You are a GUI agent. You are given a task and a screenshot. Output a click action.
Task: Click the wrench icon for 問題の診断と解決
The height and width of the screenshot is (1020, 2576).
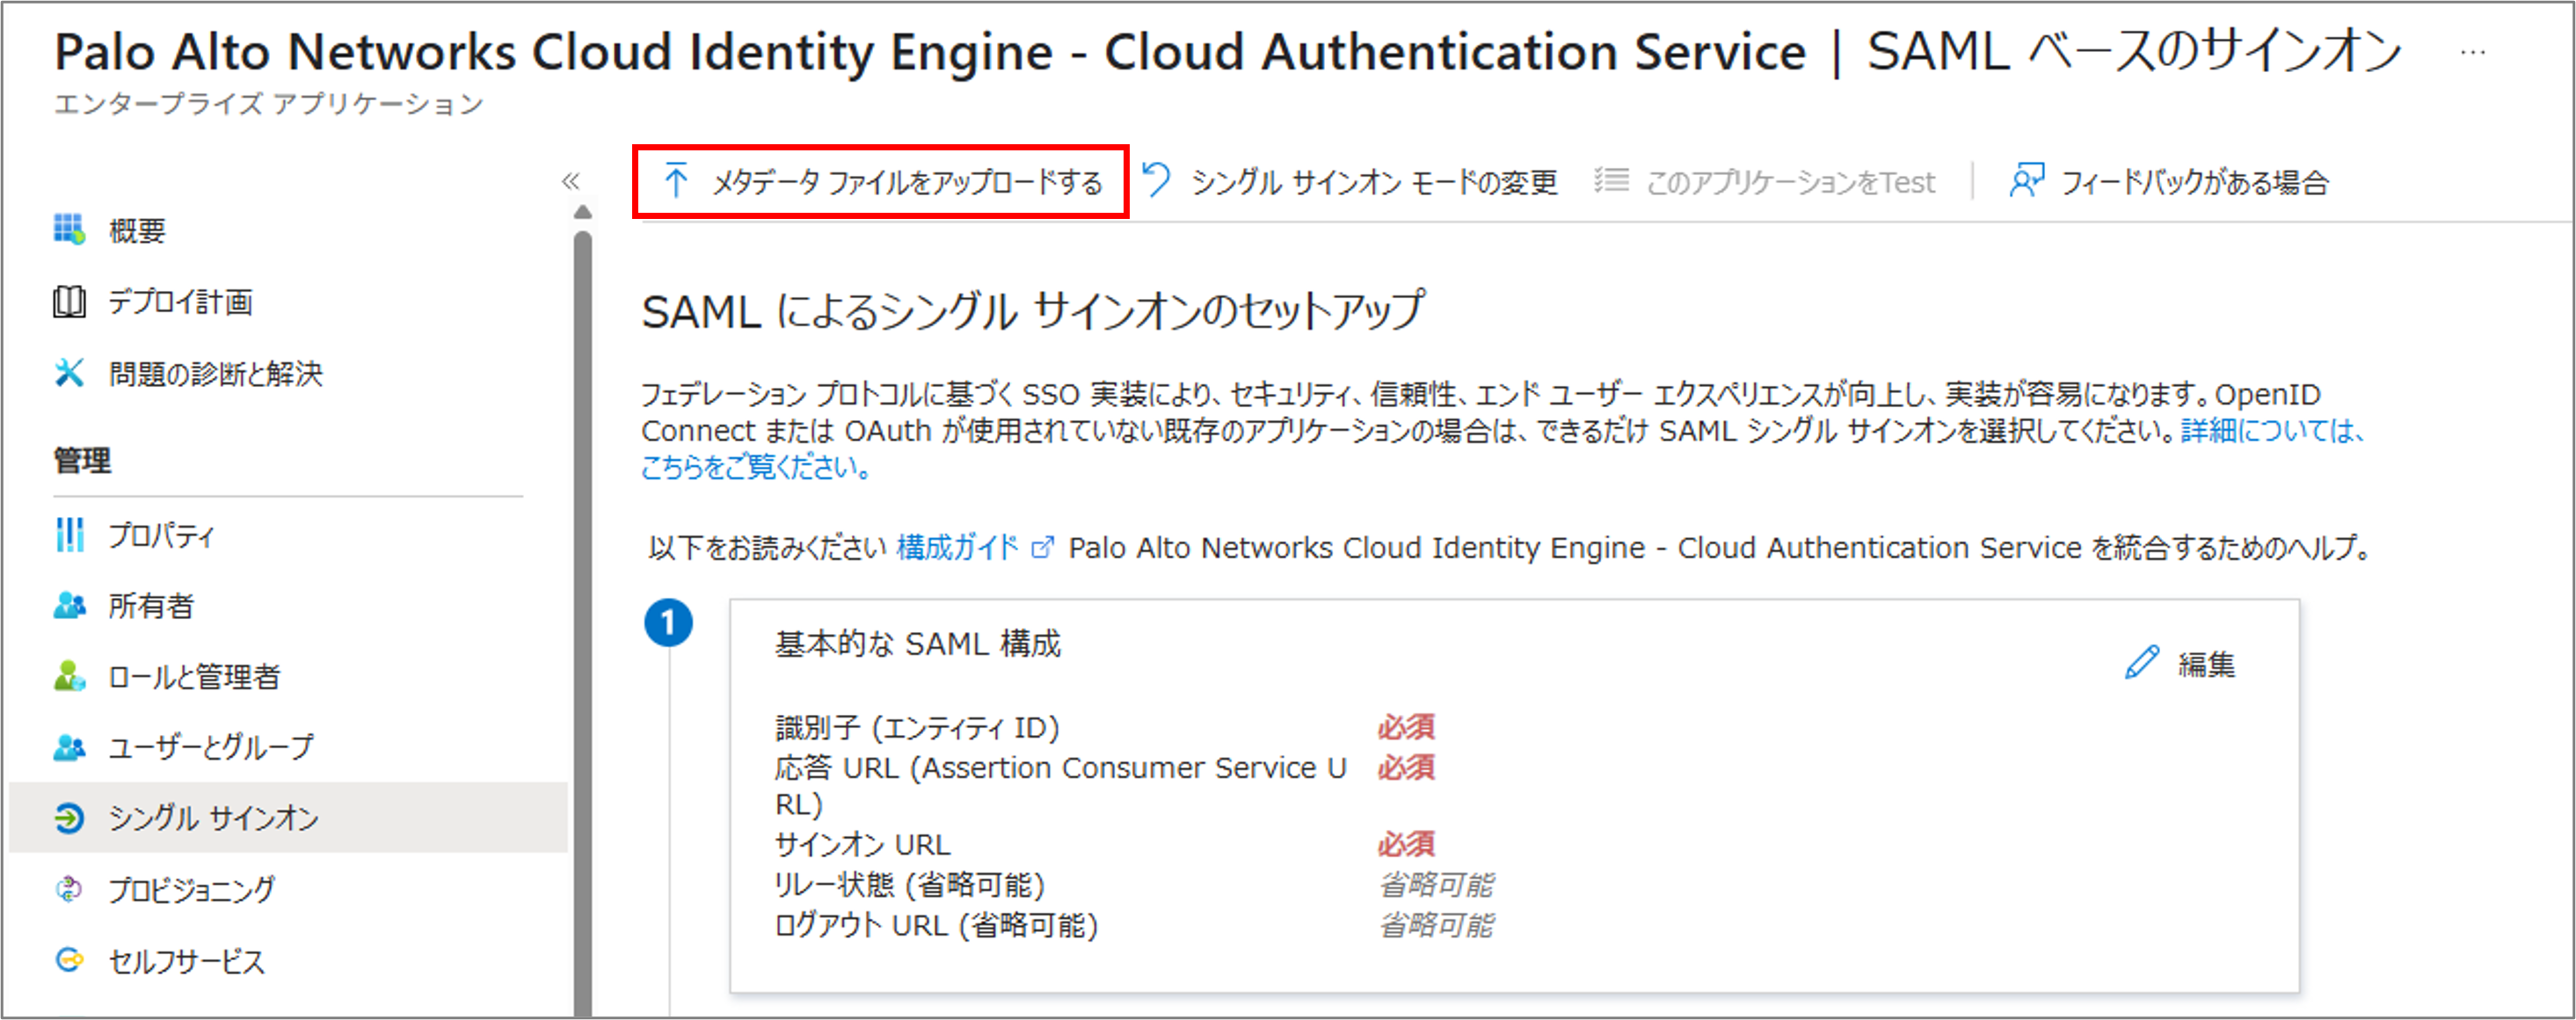click(x=69, y=373)
